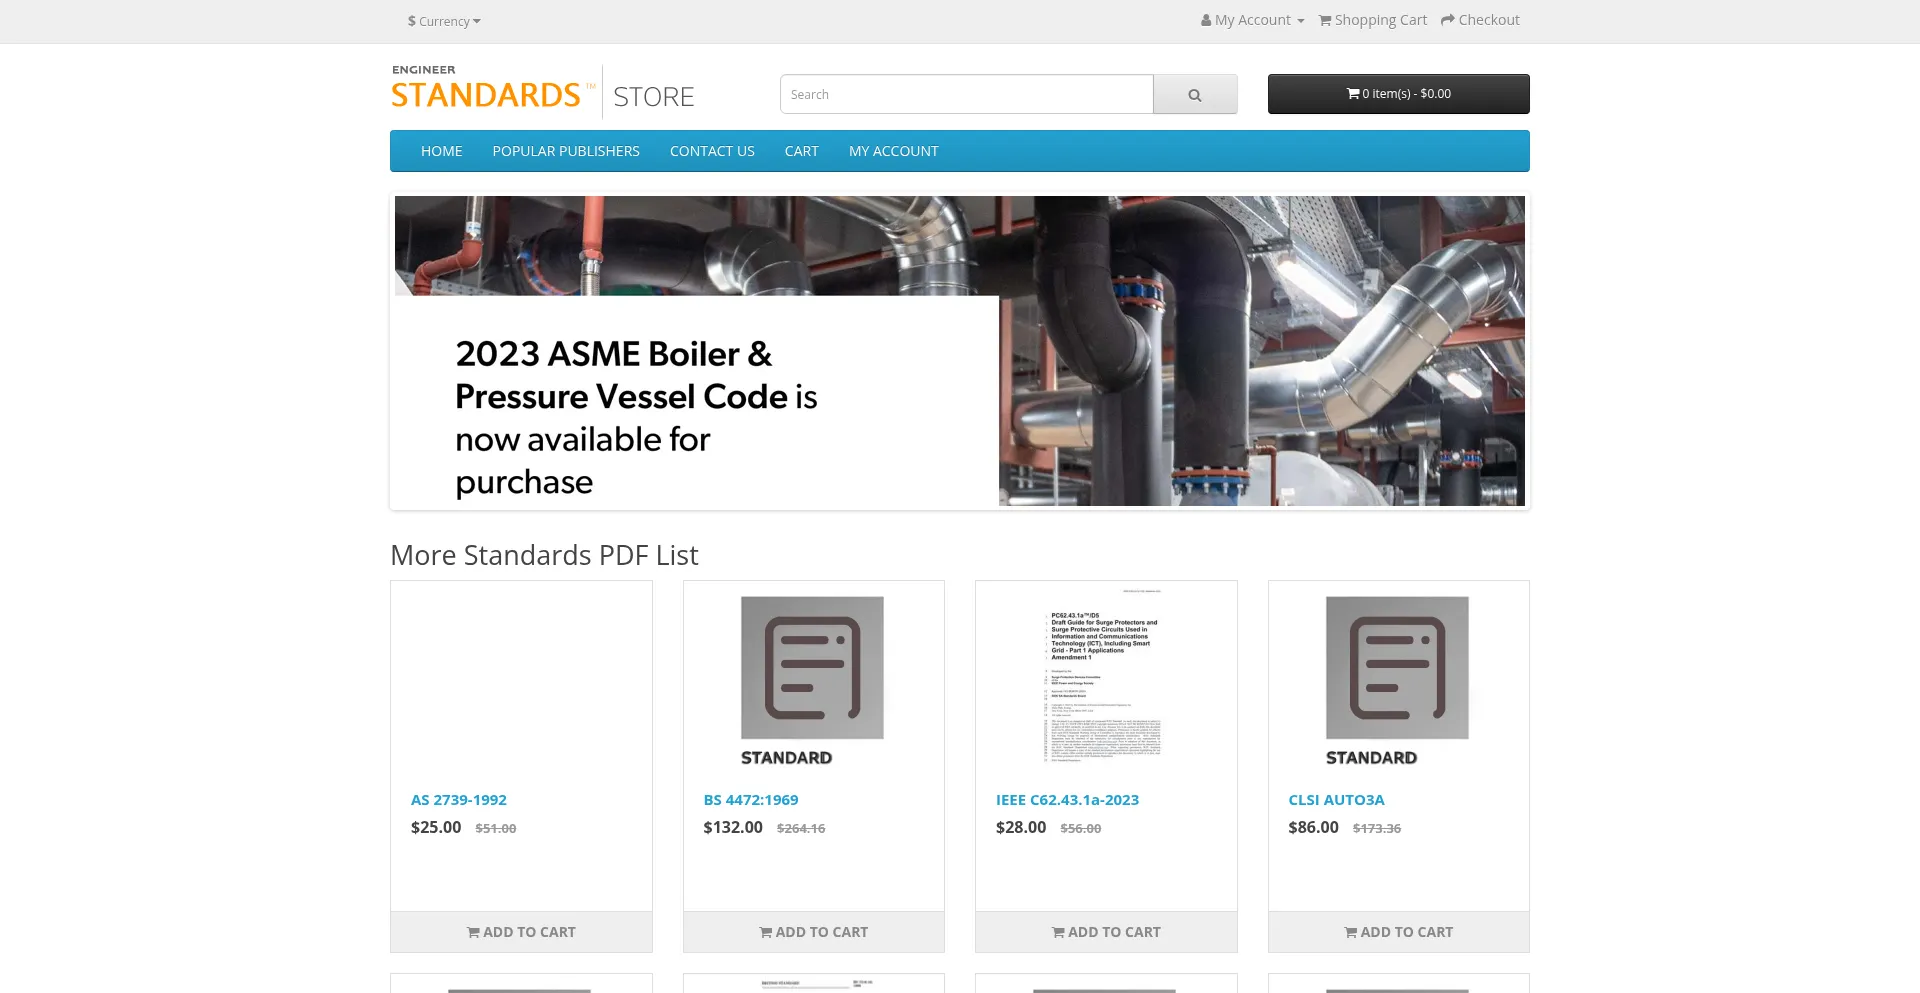Go to Popular Publishers menu item
The height and width of the screenshot is (993, 1920).
(x=565, y=151)
